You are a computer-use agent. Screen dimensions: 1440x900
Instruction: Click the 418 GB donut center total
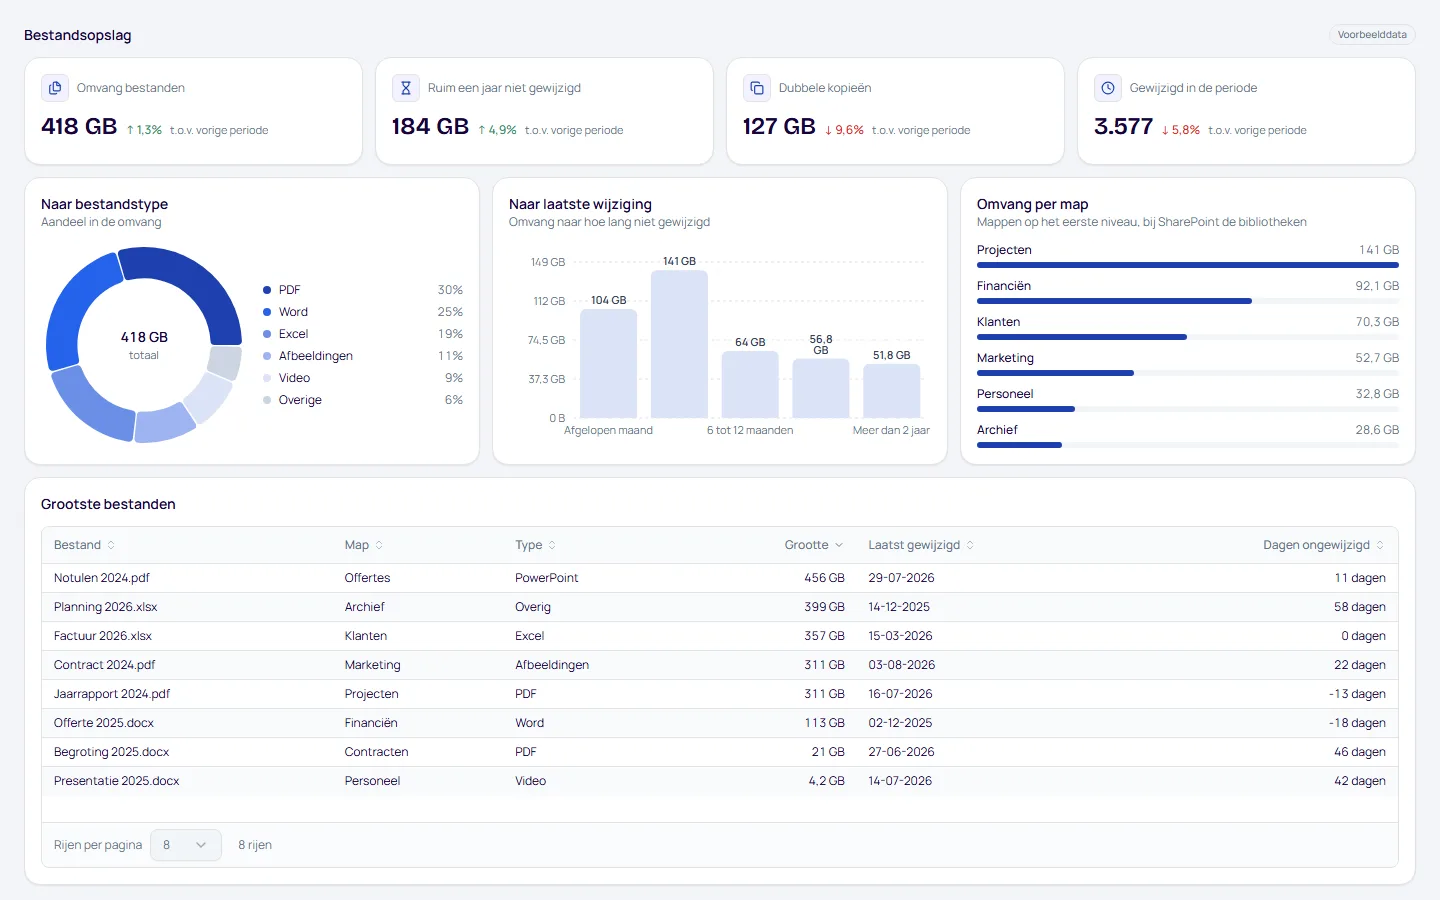point(144,338)
